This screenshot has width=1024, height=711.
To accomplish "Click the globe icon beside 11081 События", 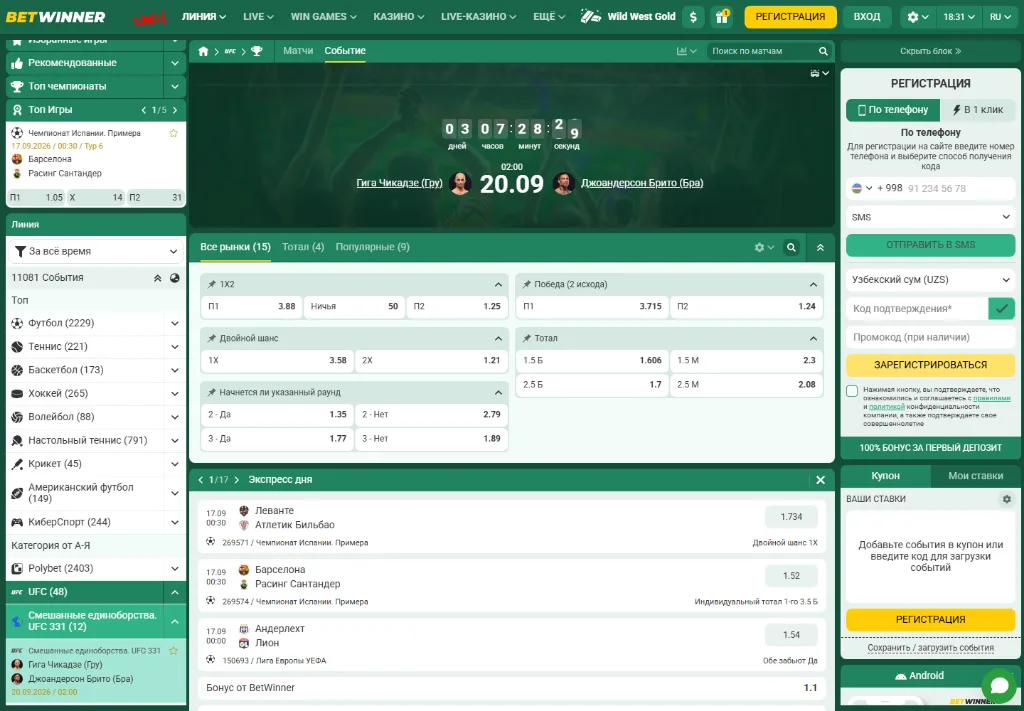I will click(x=174, y=277).
